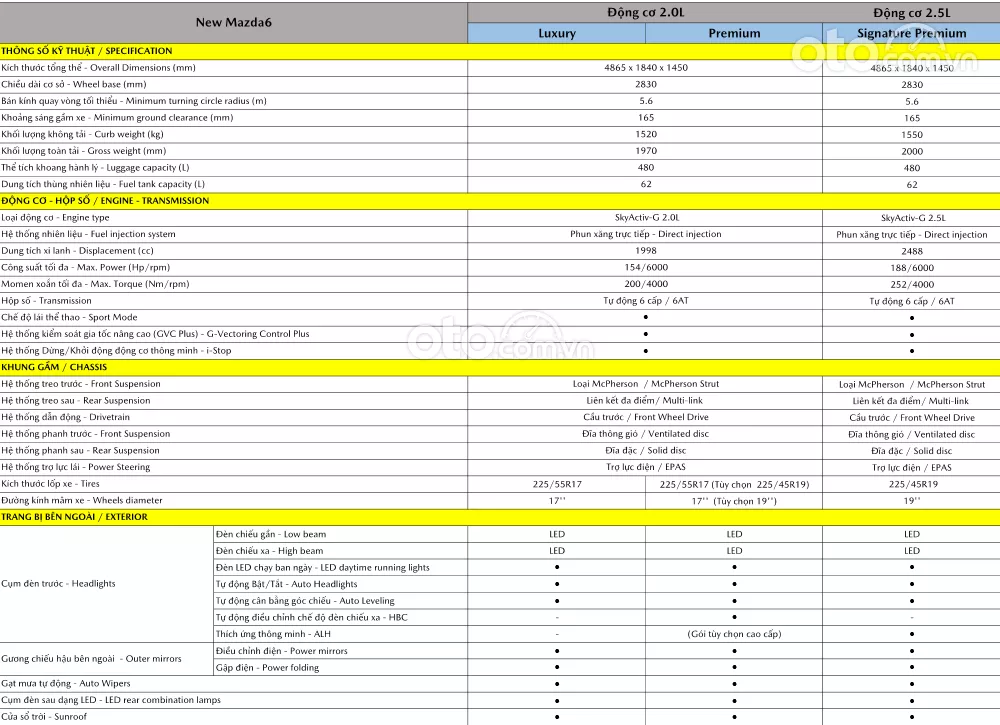The image size is (1000, 725).
Task: Click displacement value '2488'
Action: [x=912, y=251]
